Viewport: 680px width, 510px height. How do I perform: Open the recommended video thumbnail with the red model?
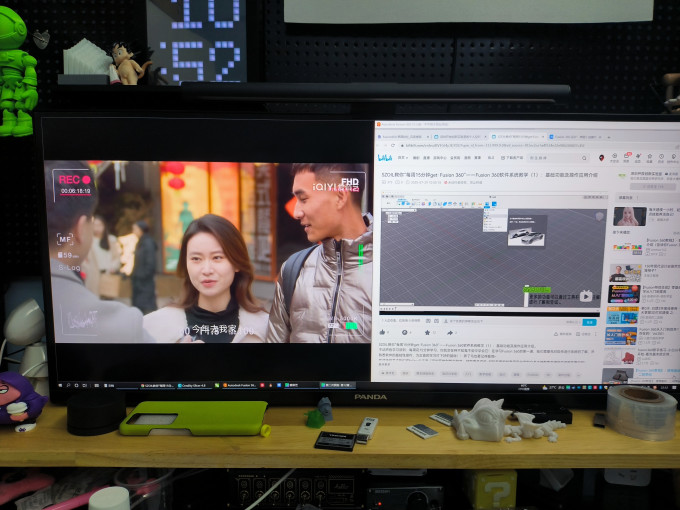(618, 357)
